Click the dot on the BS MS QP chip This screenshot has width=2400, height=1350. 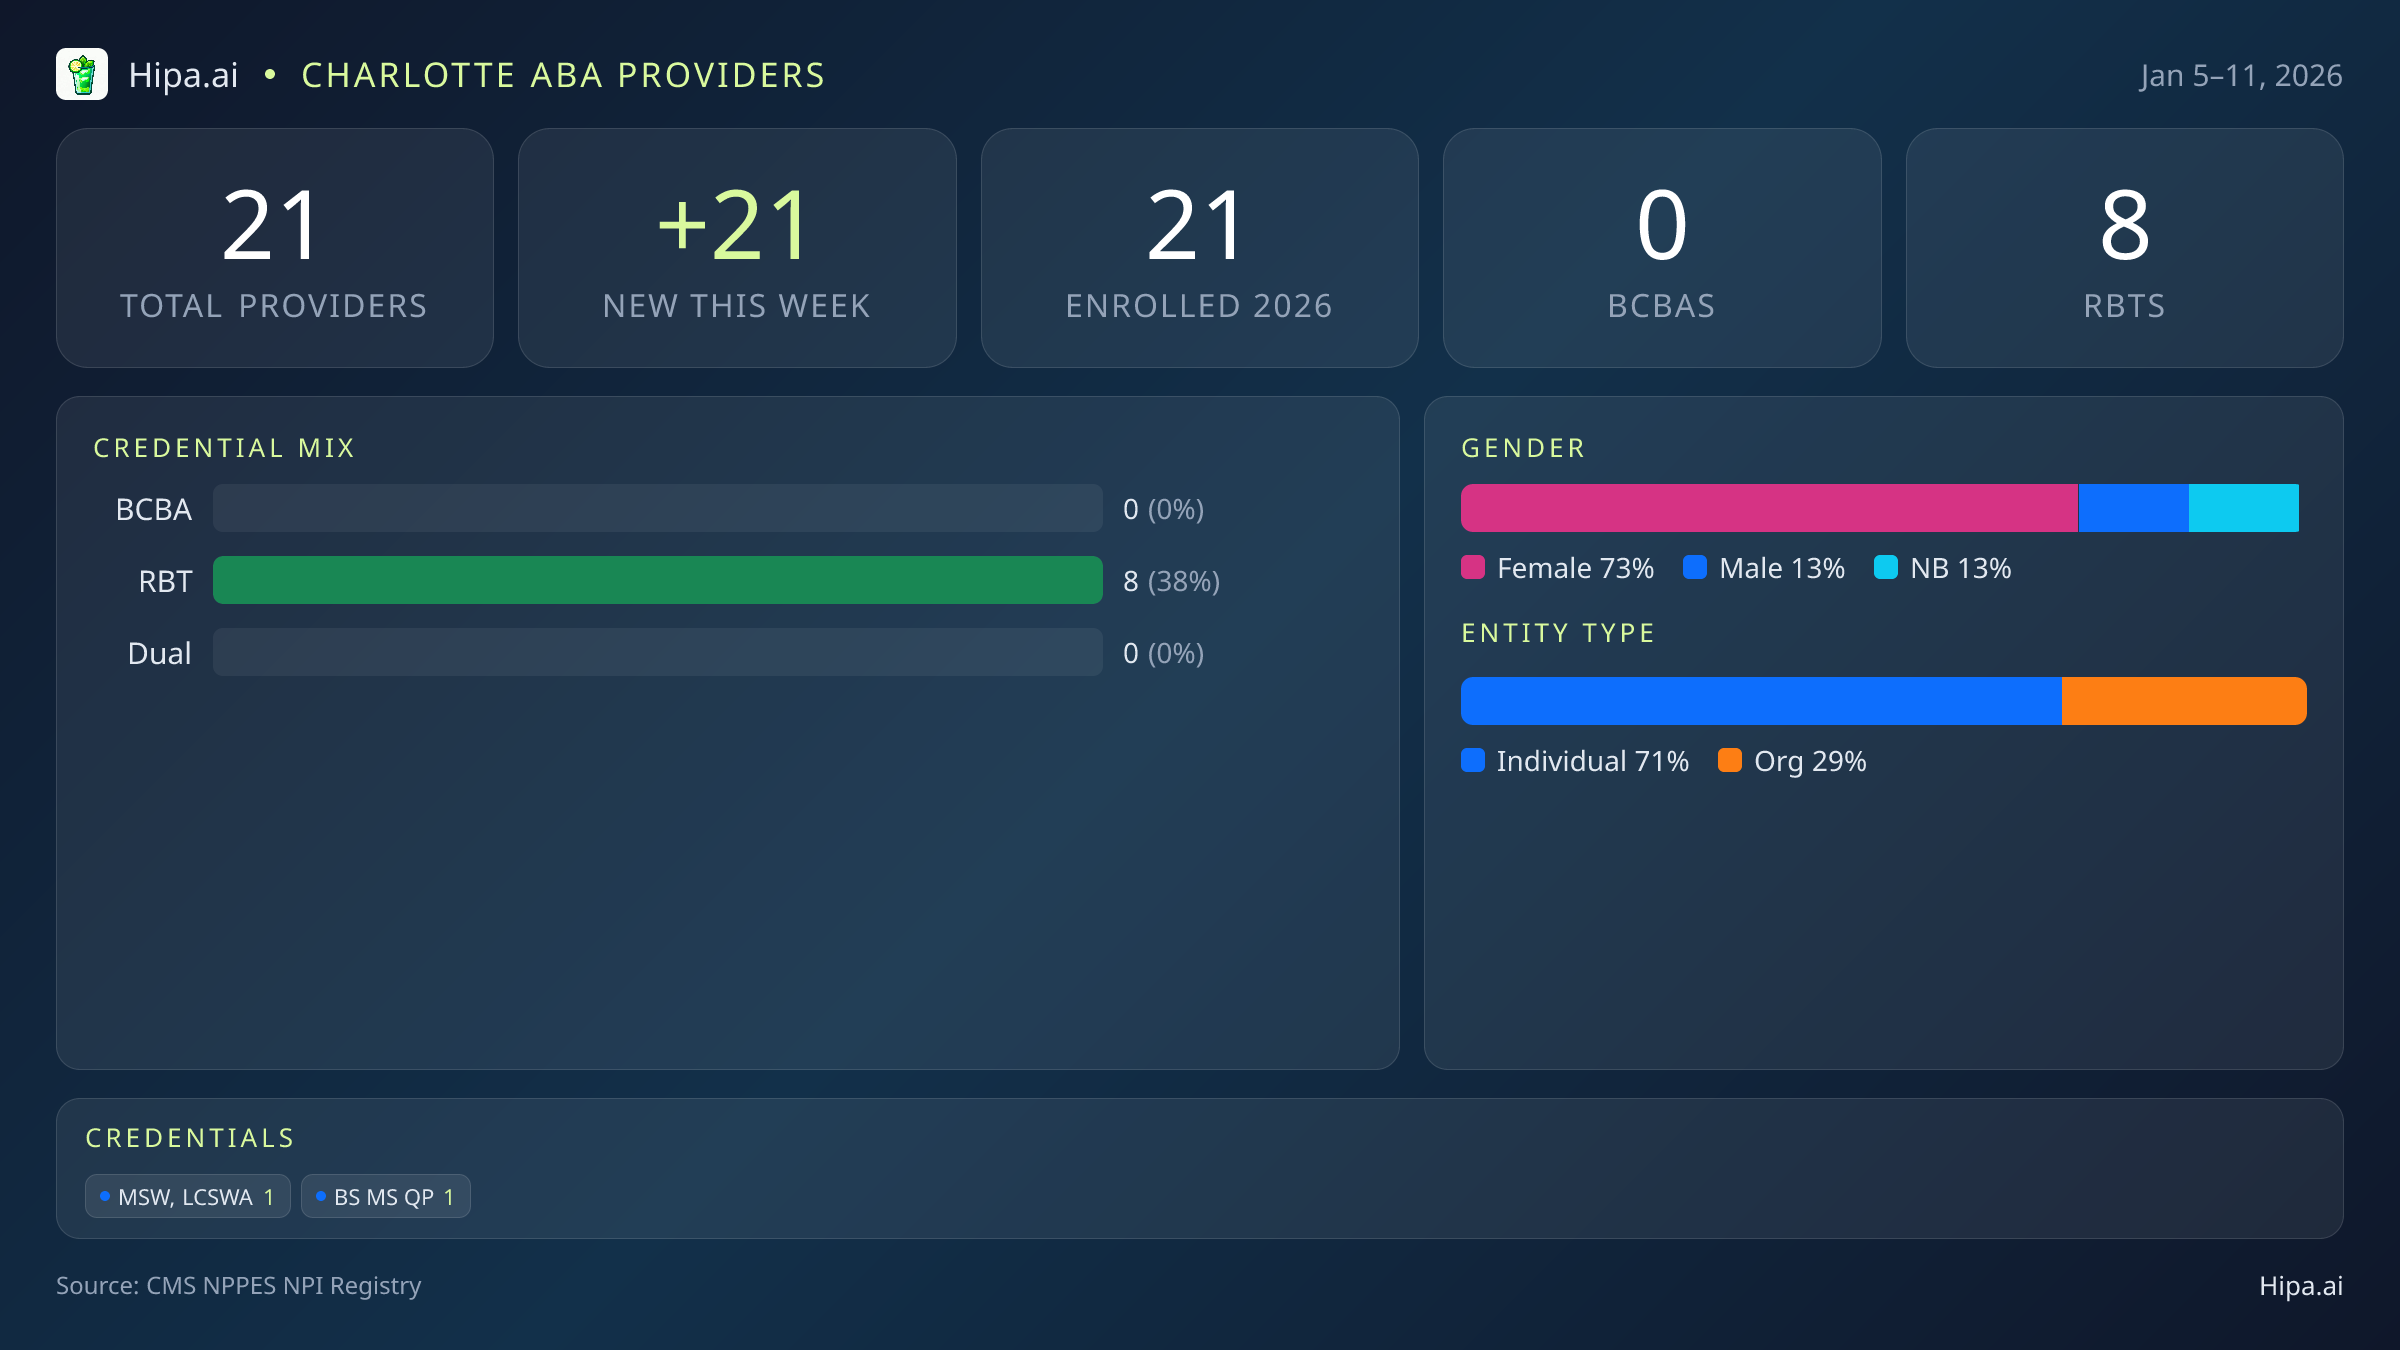click(x=321, y=1195)
